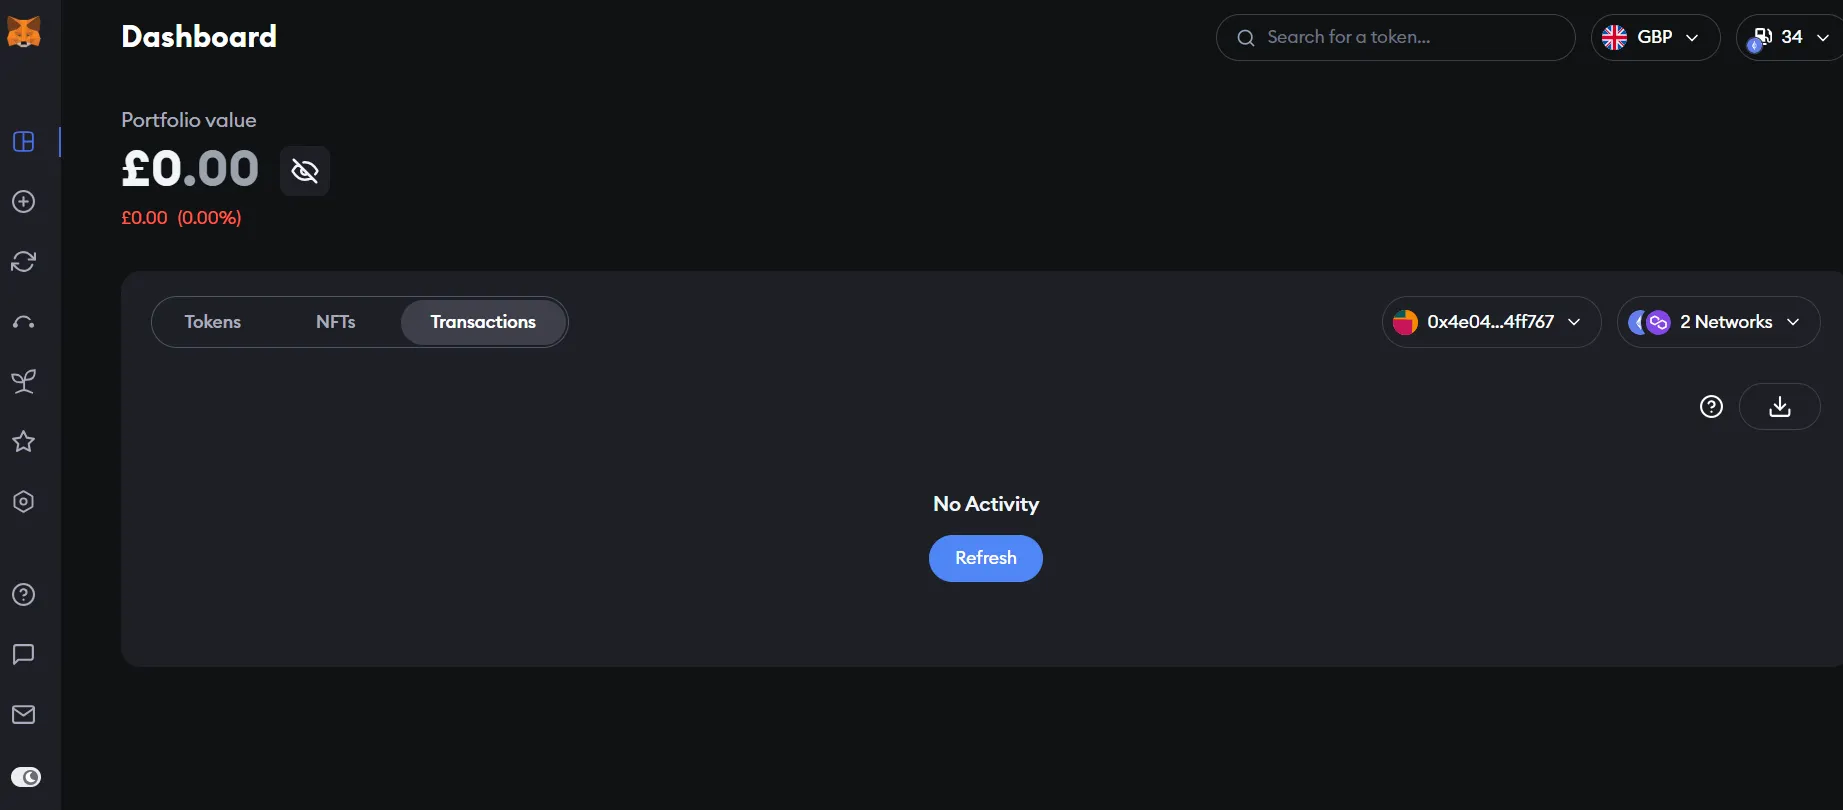Open the Swap arrows sidebar icon

pos(24,262)
